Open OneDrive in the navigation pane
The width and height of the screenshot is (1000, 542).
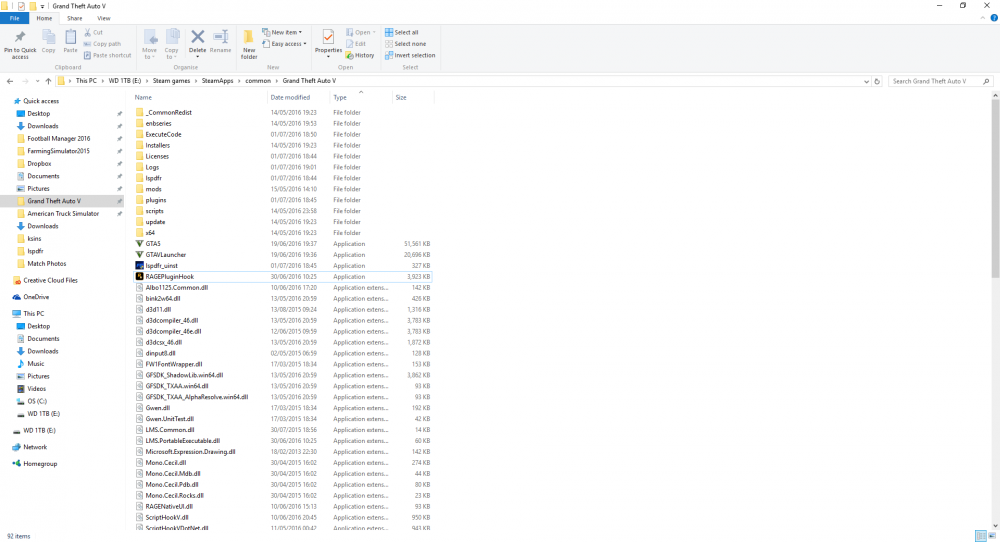36,297
